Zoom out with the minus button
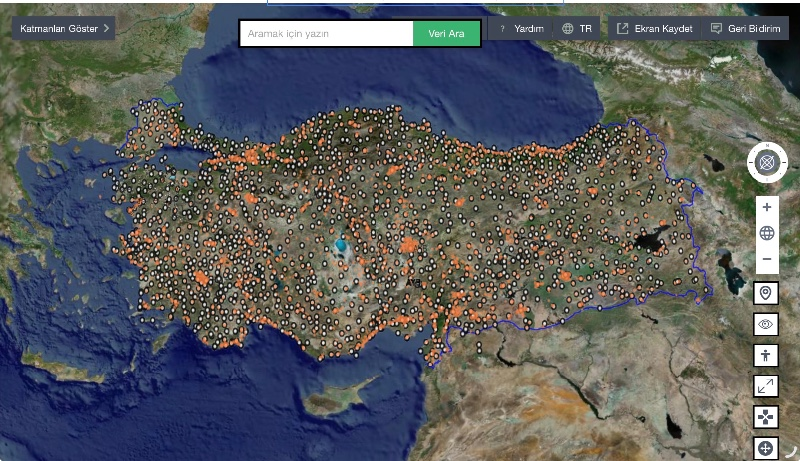Viewport: 800px width, 461px height. point(767,259)
